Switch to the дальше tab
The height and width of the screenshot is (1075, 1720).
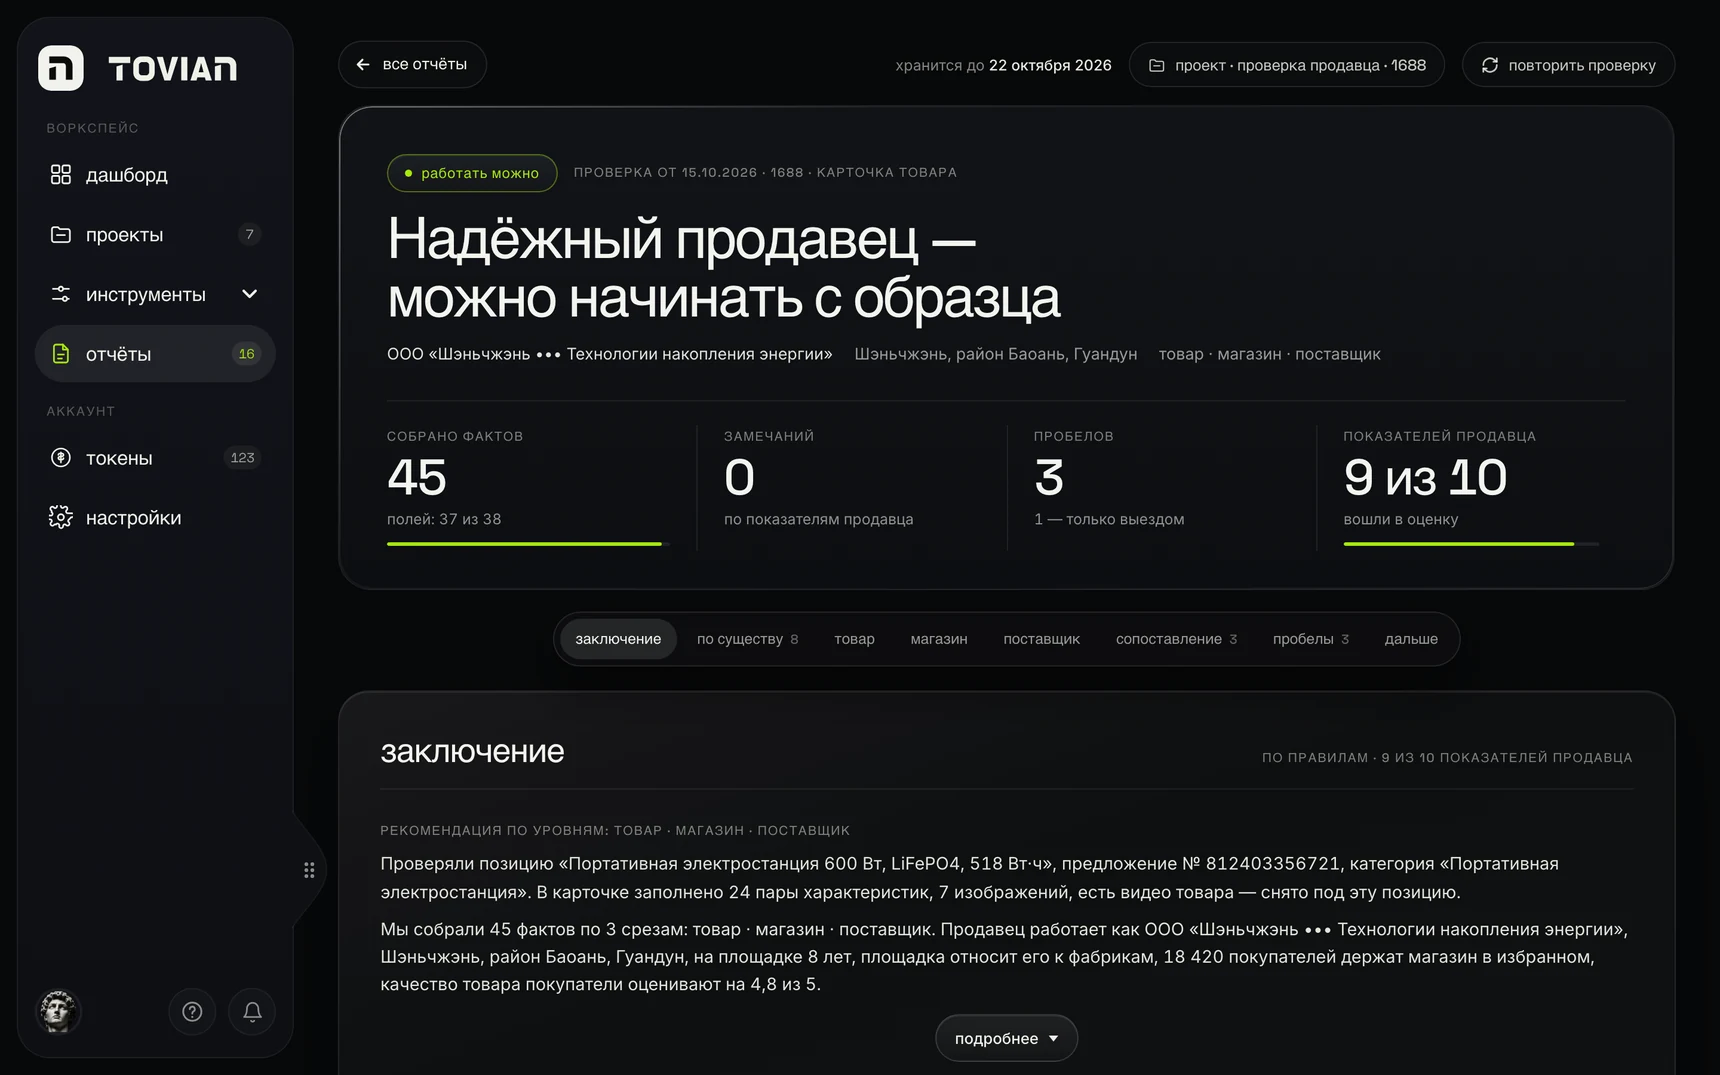click(x=1411, y=639)
